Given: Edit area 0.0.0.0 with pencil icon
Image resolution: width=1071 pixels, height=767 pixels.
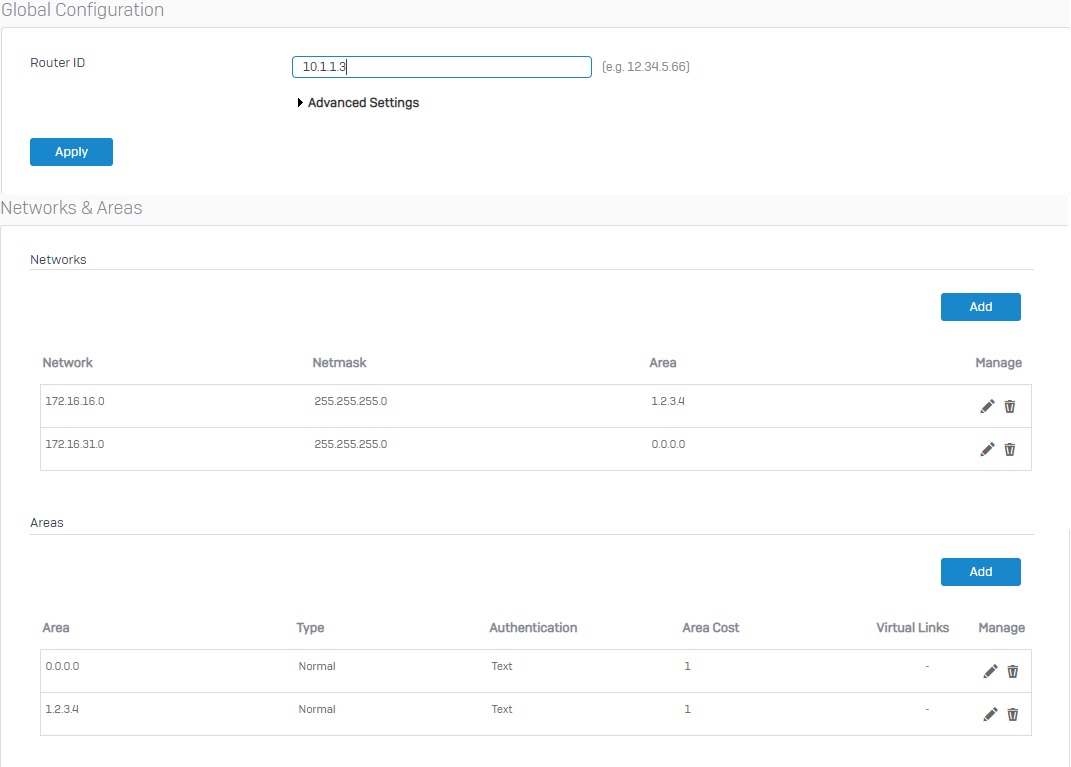Looking at the screenshot, I should point(990,671).
